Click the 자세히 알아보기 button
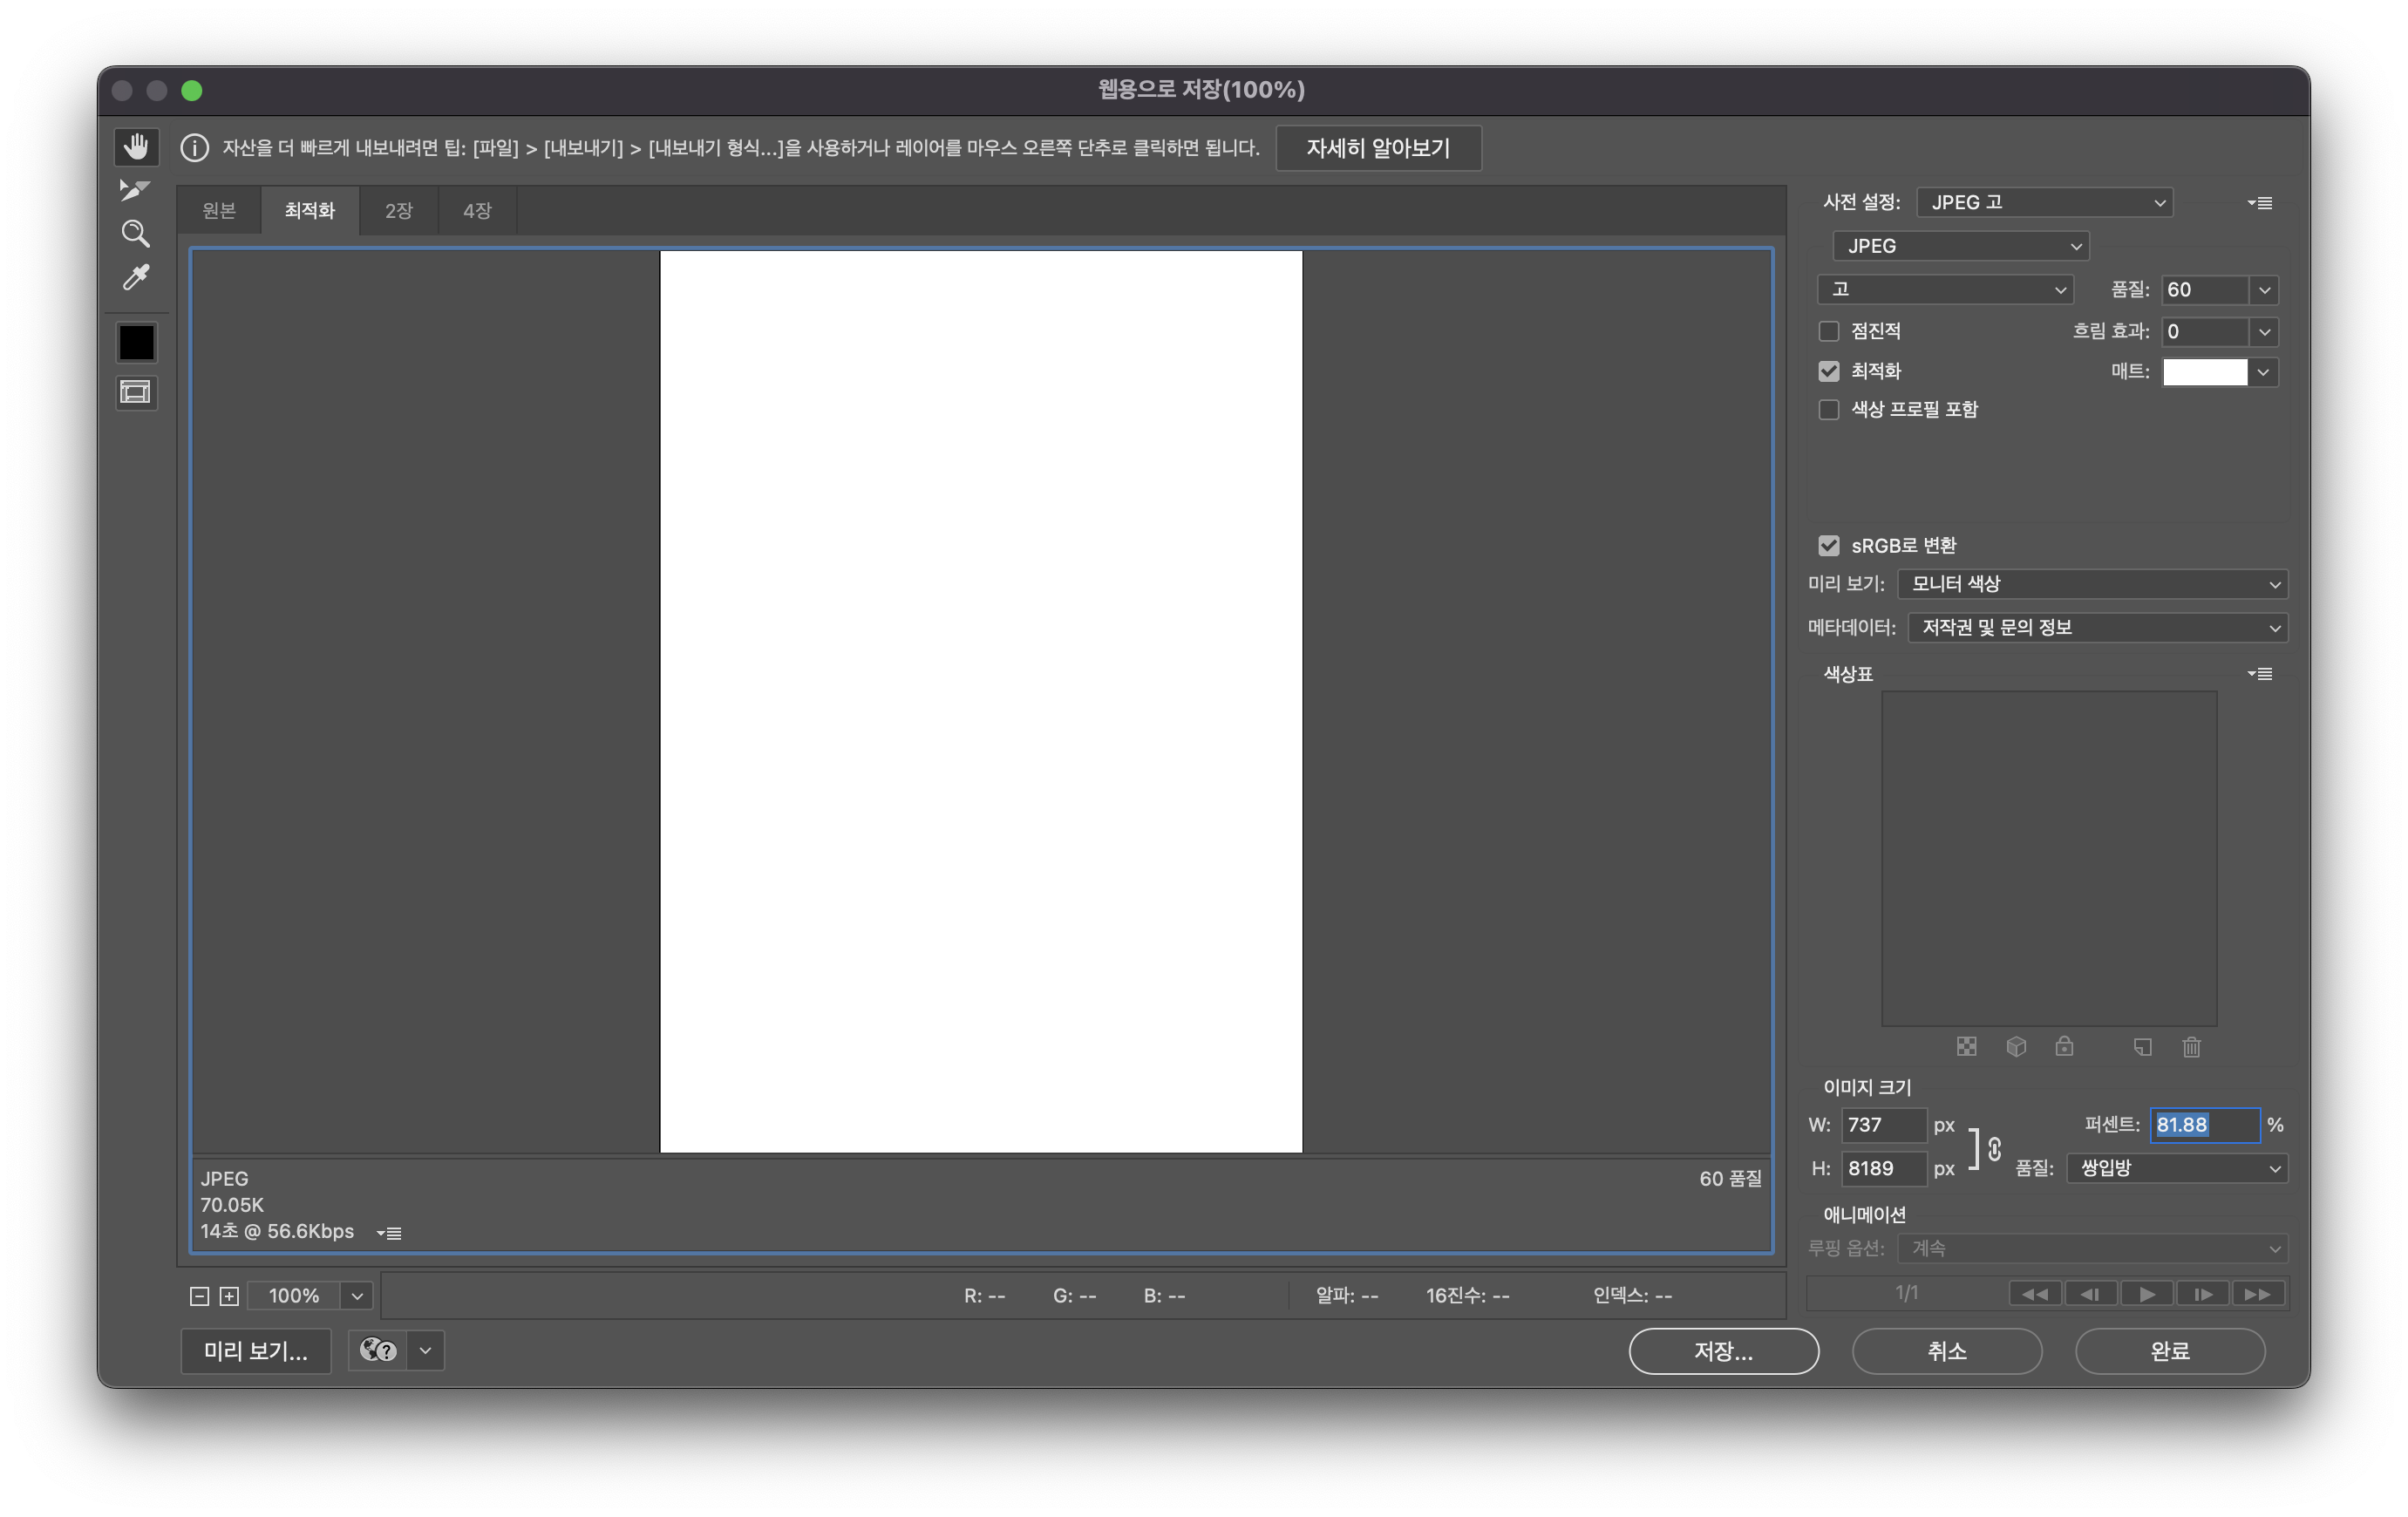 pos(1378,148)
